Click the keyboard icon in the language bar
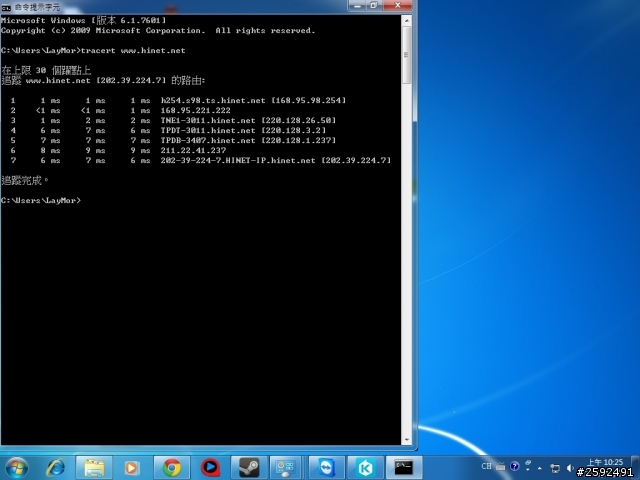640x480 pixels. [501, 466]
